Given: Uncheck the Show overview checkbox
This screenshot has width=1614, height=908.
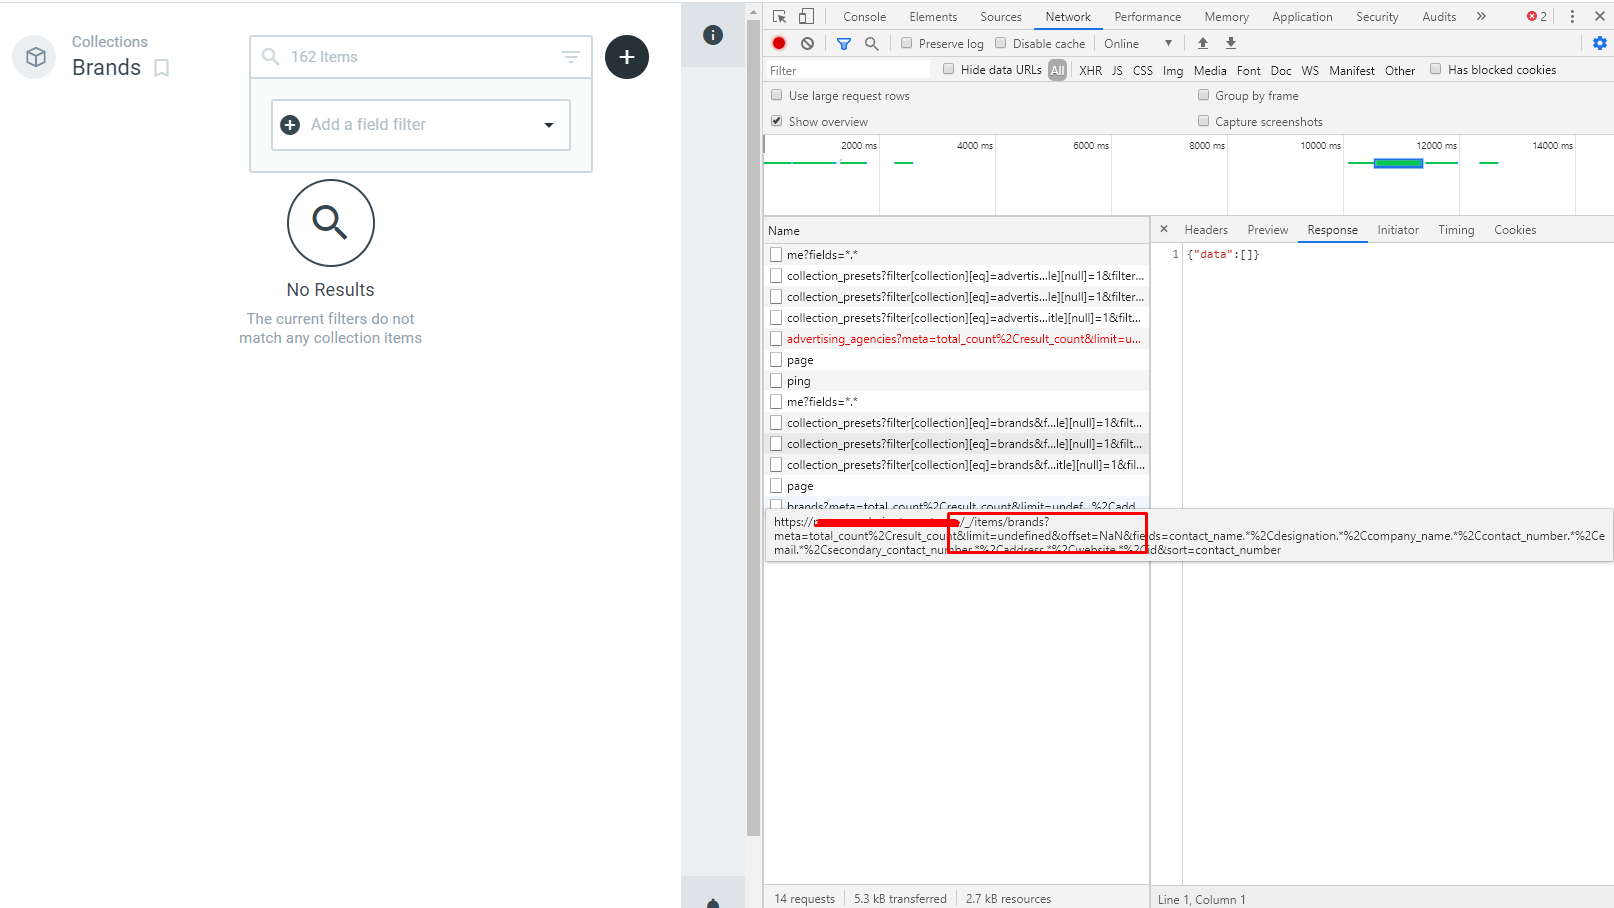Looking at the screenshot, I should coord(777,120).
